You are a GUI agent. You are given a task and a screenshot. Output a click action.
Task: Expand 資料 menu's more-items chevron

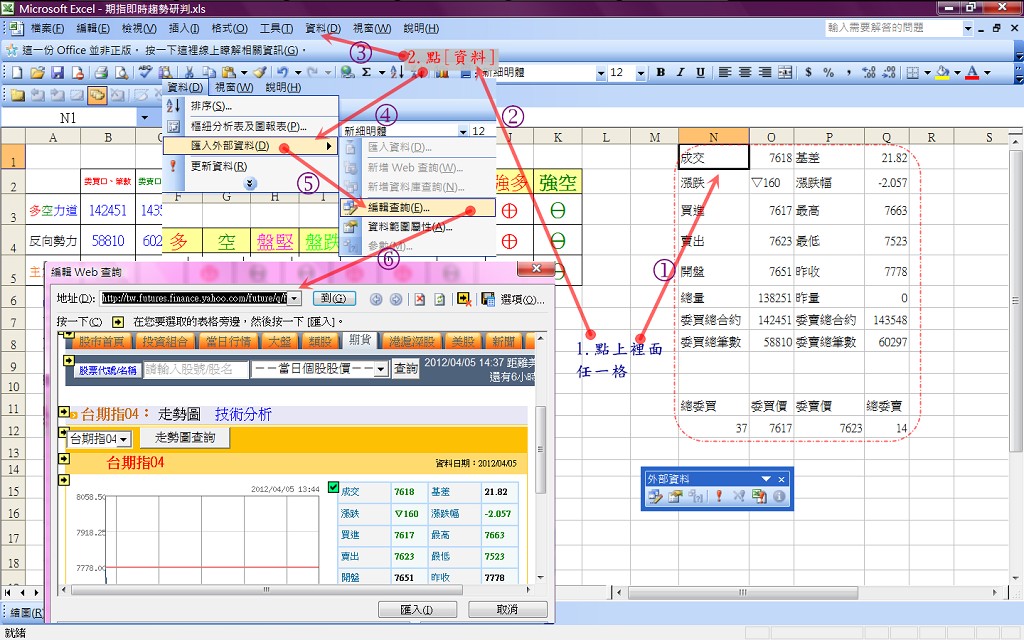(249, 184)
